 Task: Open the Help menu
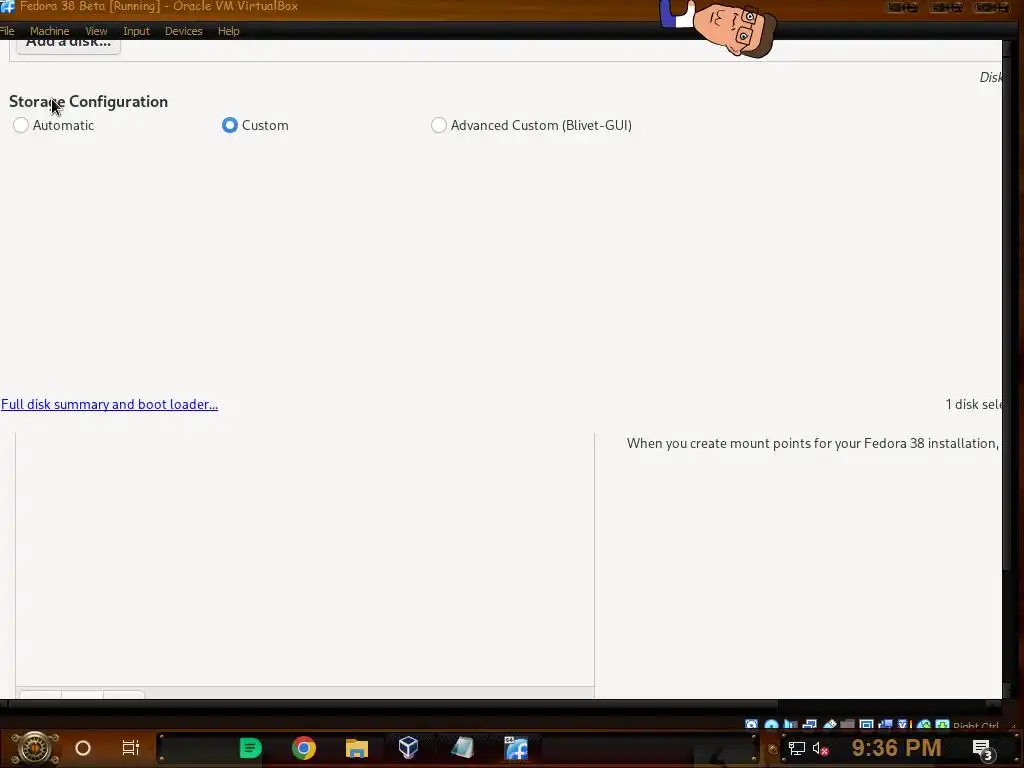tap(229, 31)
